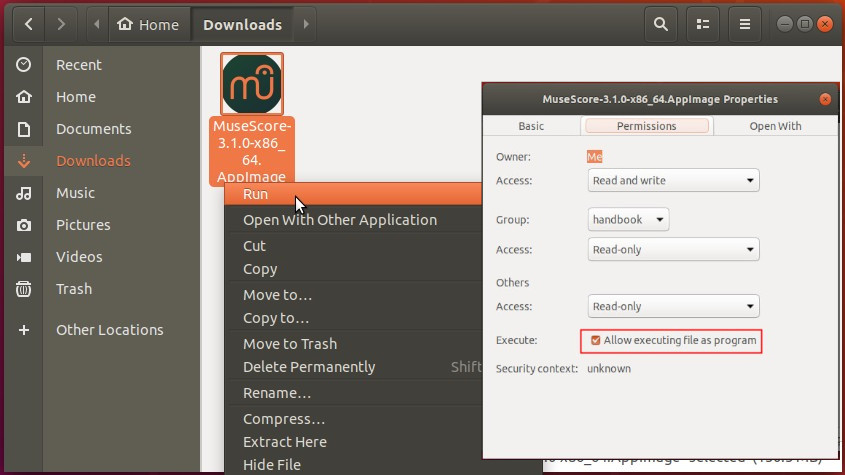Click the Documents file icon in sidebar
This screenshot has width=845, height=475.
pyautogui.click(x=24, y=129)
